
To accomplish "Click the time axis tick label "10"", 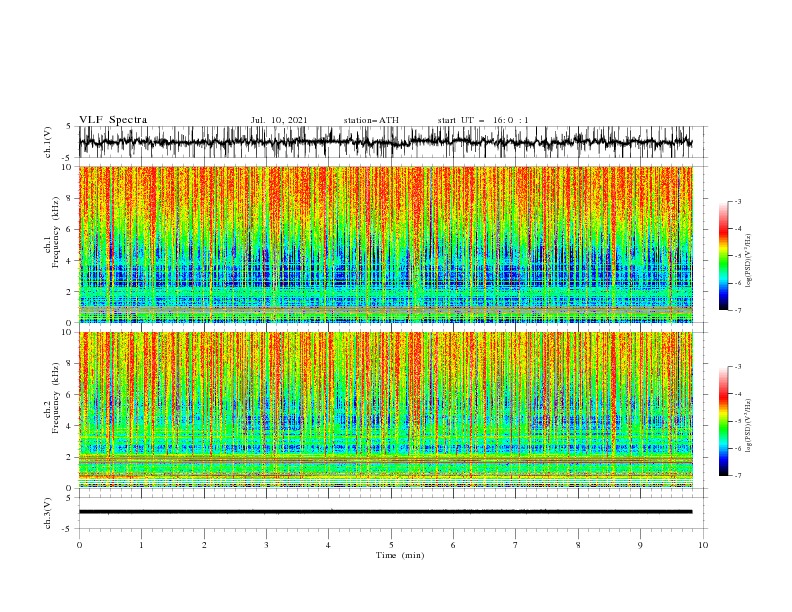I will point(703,545).
